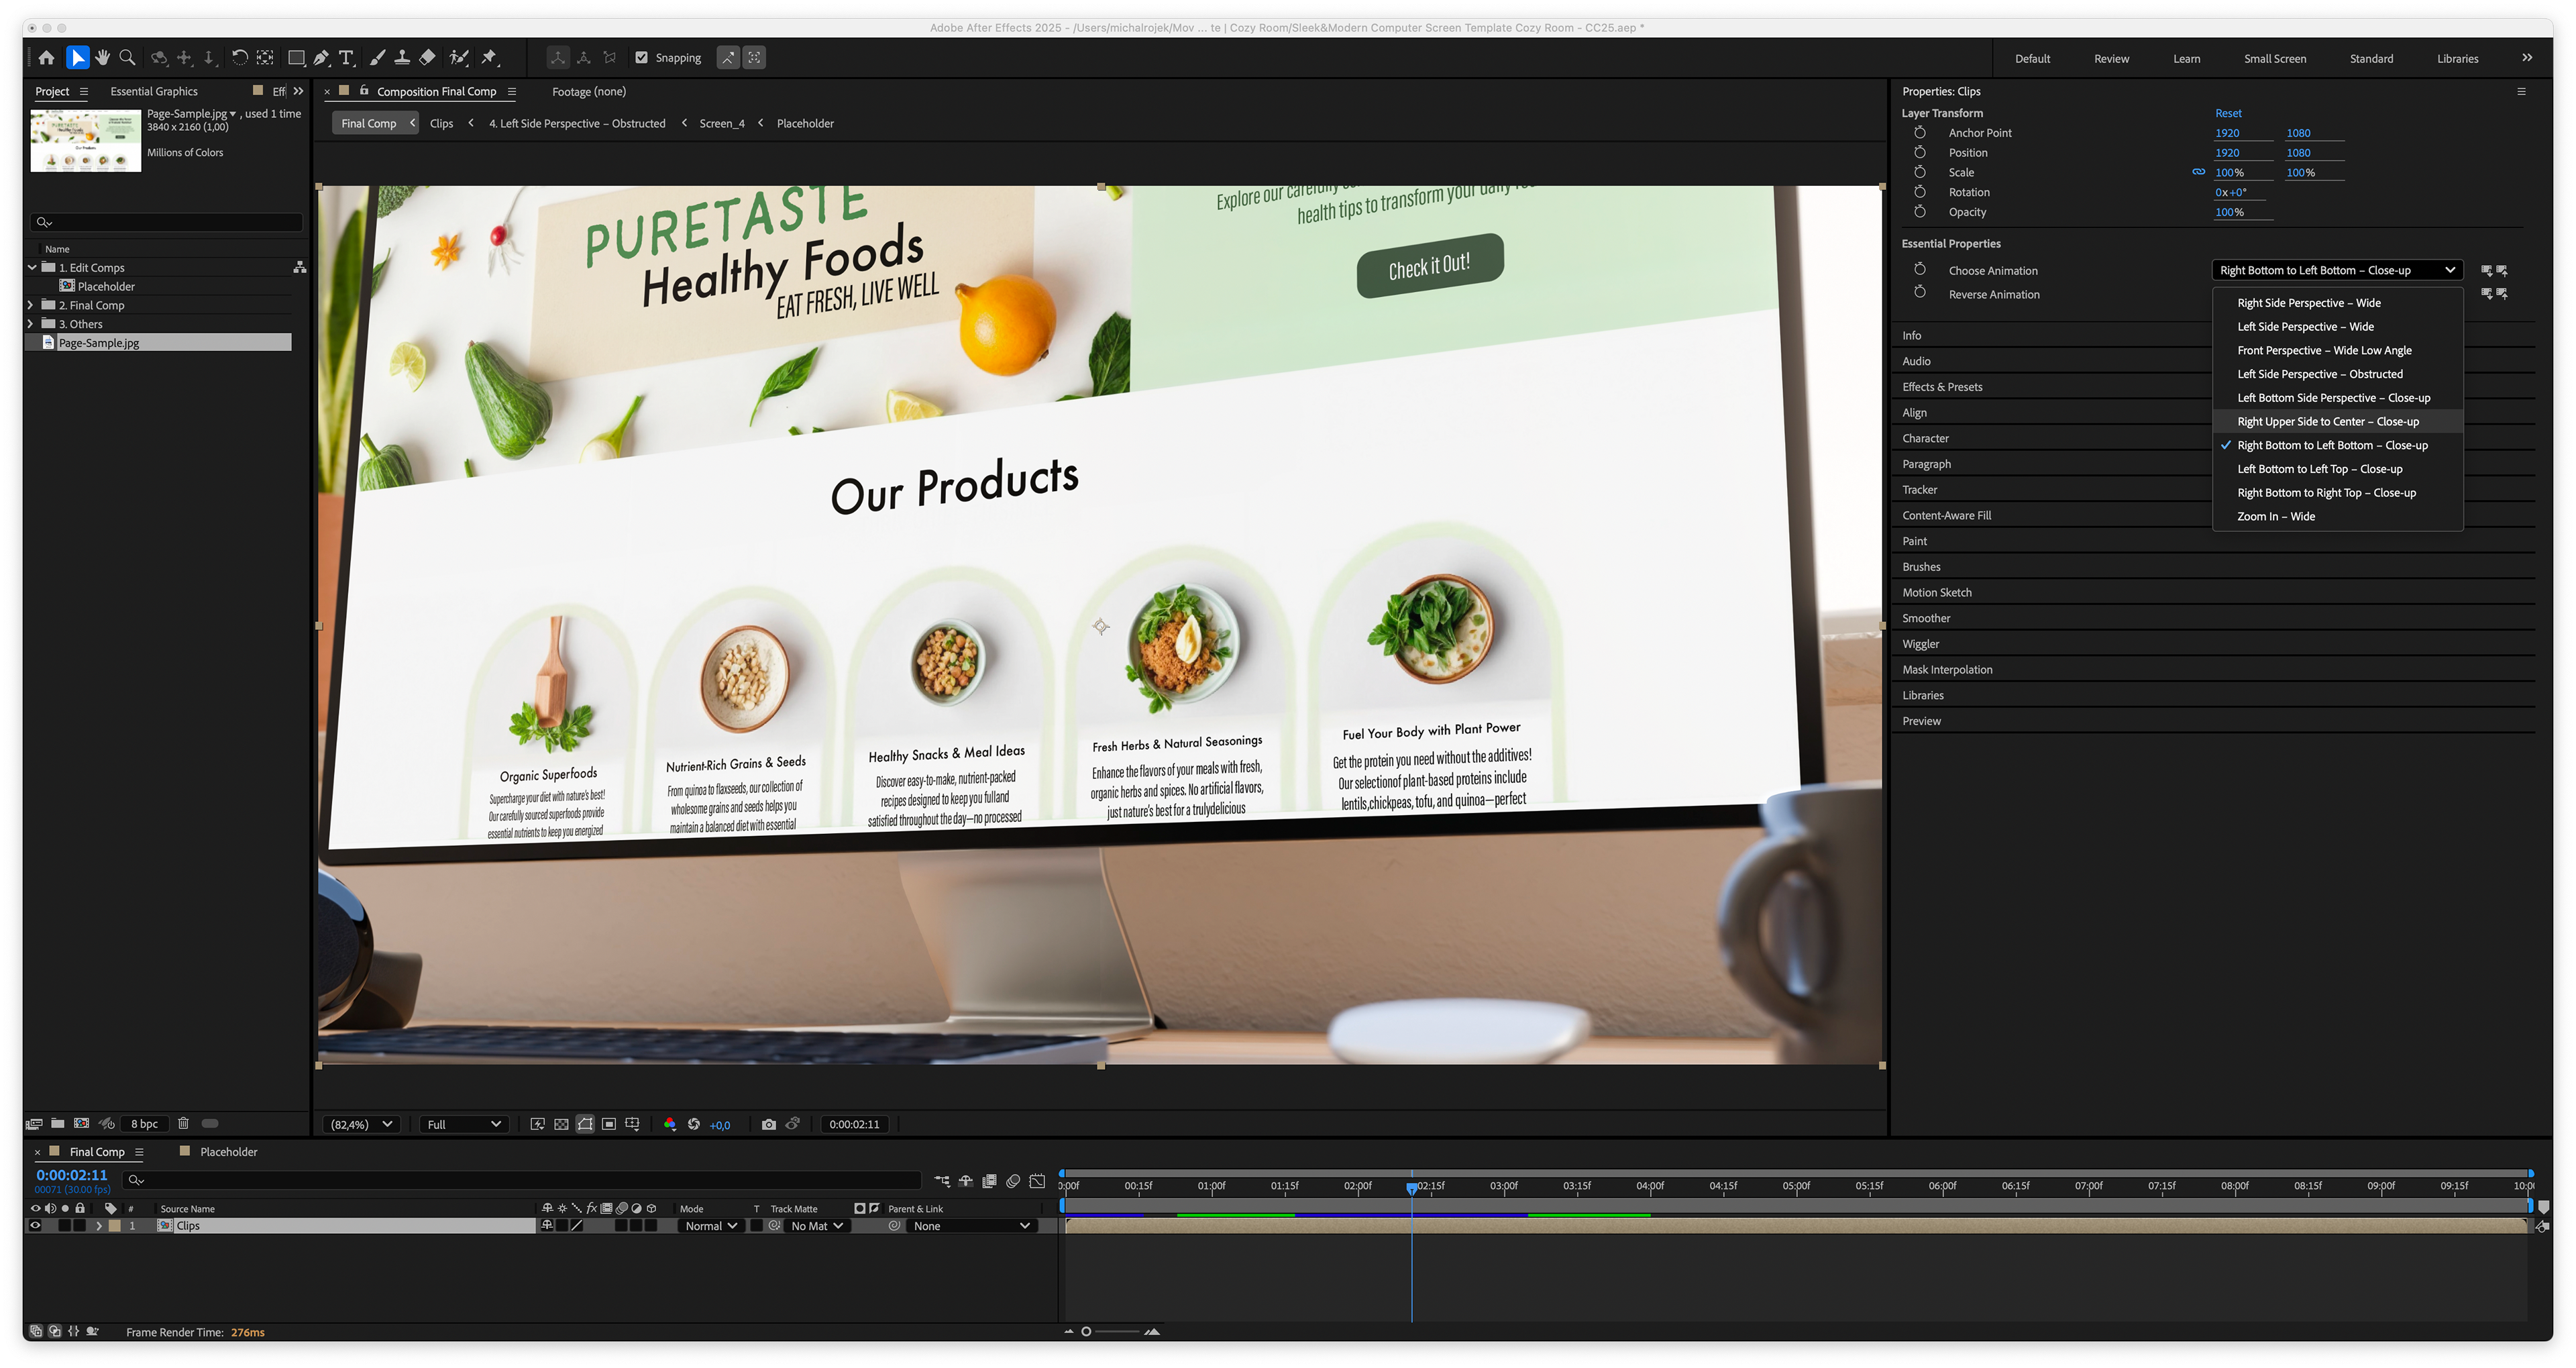Select the Pen tool

[x=321, y=58]
